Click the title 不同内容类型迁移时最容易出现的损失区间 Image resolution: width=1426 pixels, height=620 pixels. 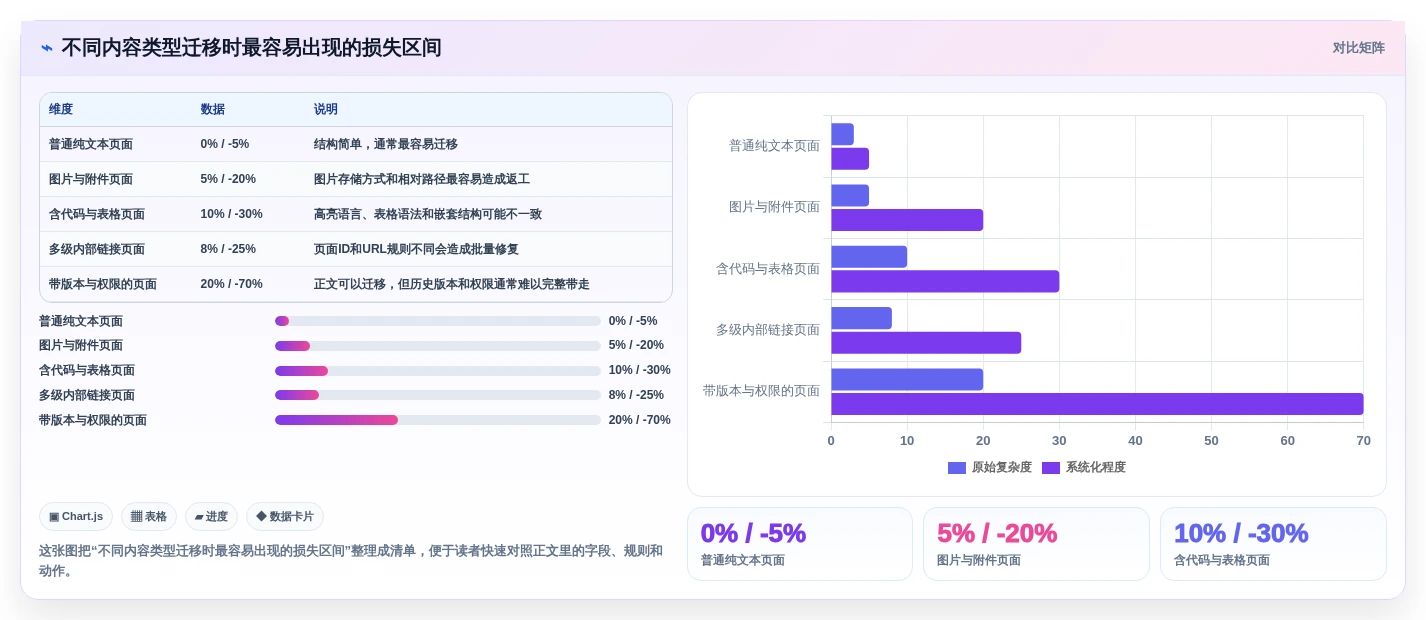[251, 48]
